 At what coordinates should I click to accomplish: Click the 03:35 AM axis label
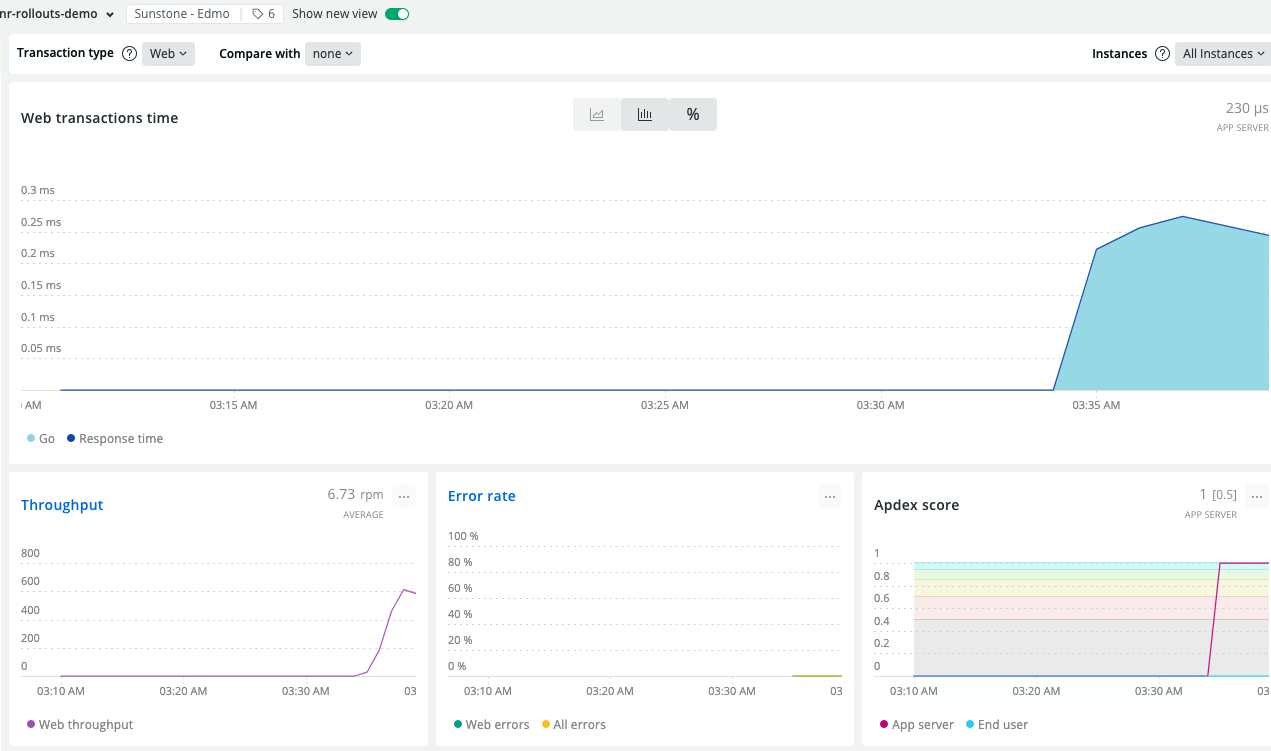pos(1096,405)
